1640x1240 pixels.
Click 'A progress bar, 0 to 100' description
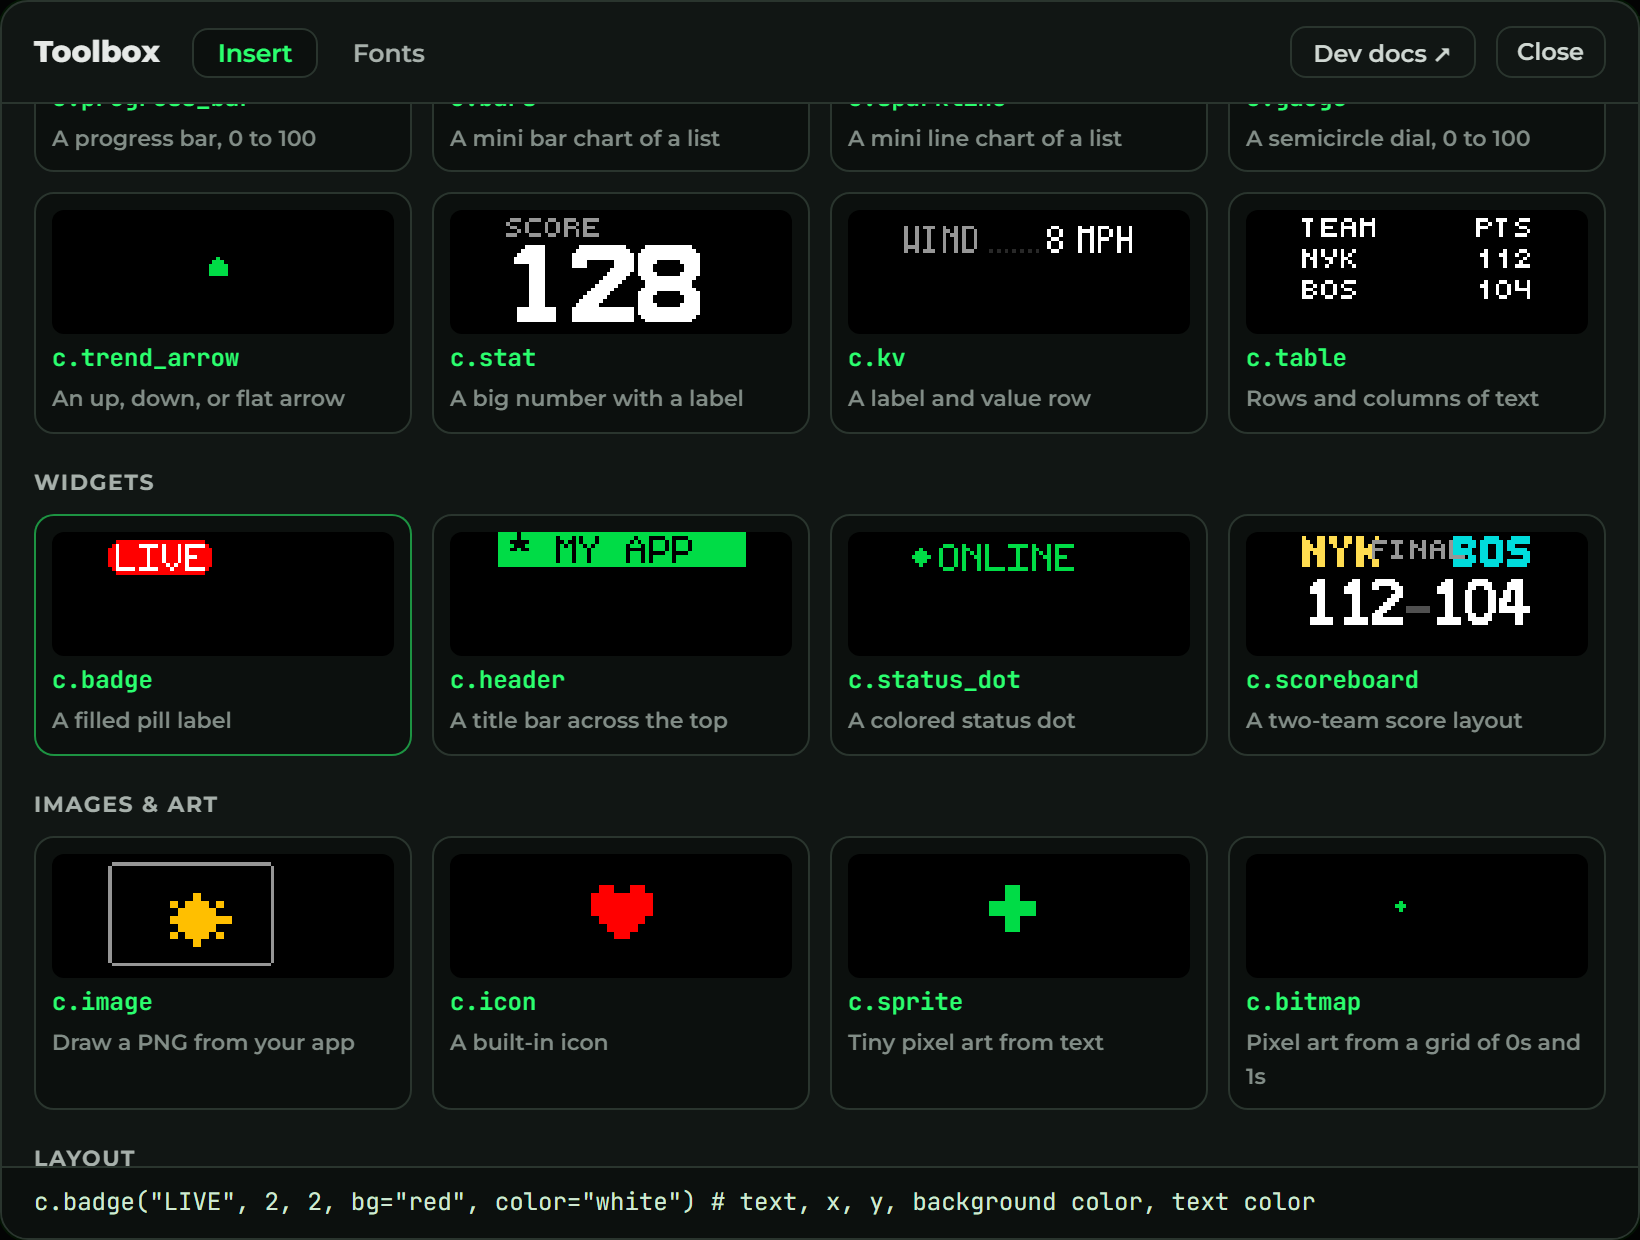pyautogui.click(x=184, y=138)
